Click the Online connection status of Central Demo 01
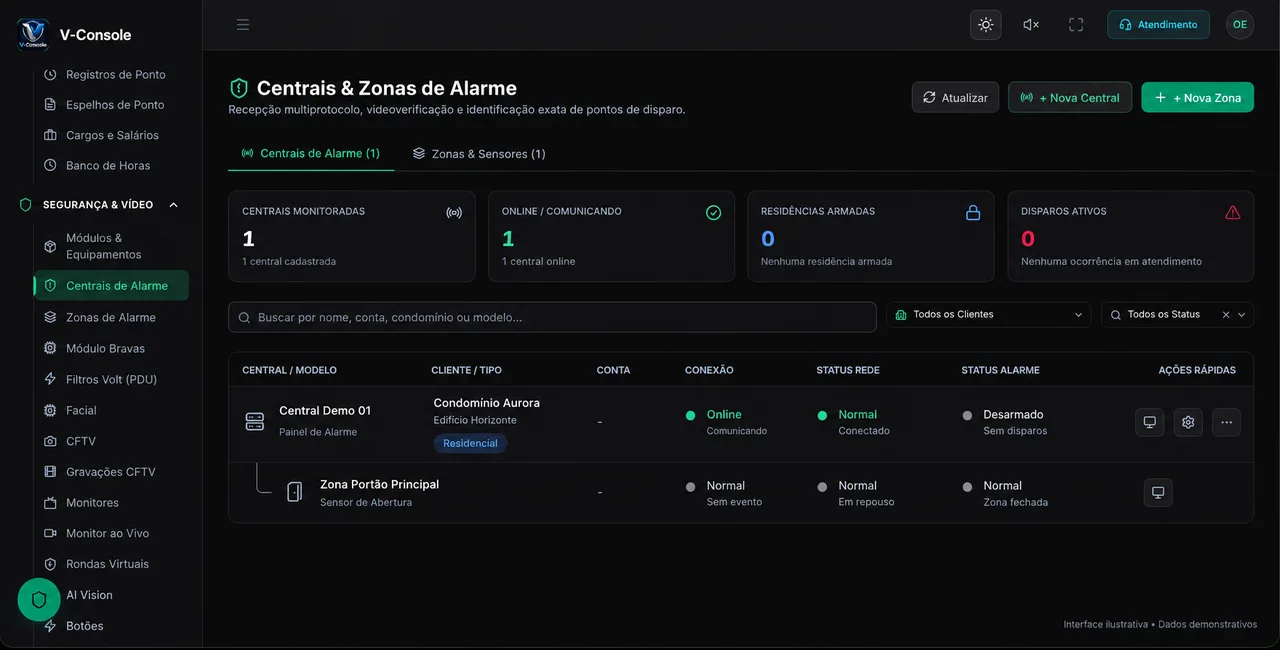This screenshot has width=1280, height=650. [x=724, y=414]
